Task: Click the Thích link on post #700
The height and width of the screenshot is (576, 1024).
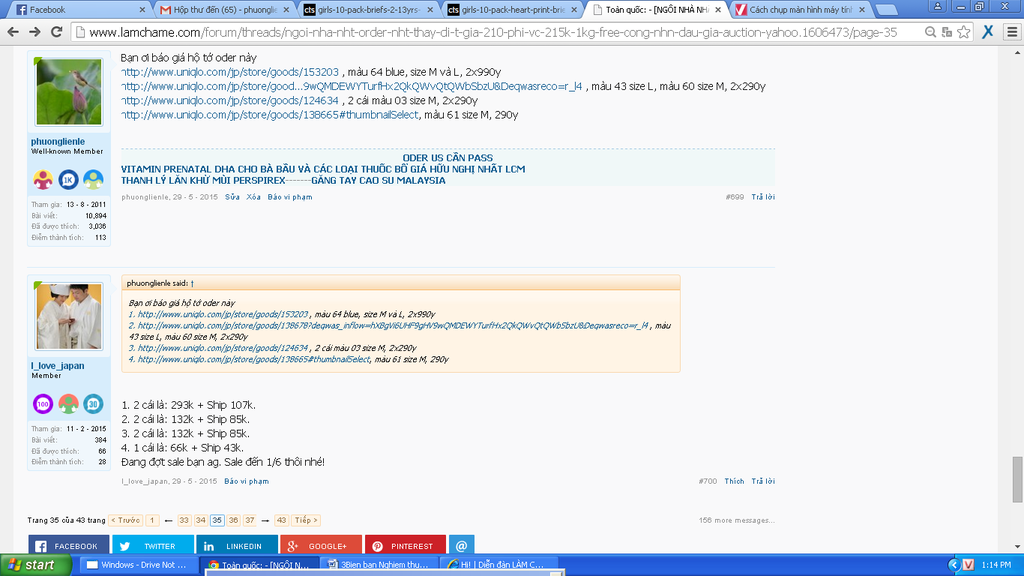Action: [x=734, y=481]
